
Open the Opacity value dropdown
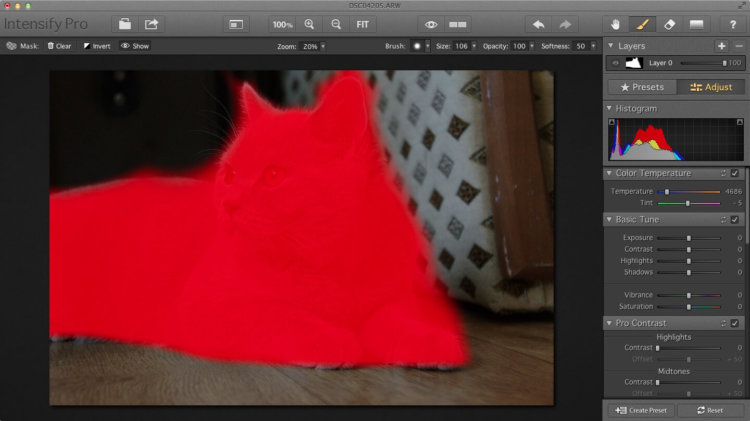click(x=531, y=46)
